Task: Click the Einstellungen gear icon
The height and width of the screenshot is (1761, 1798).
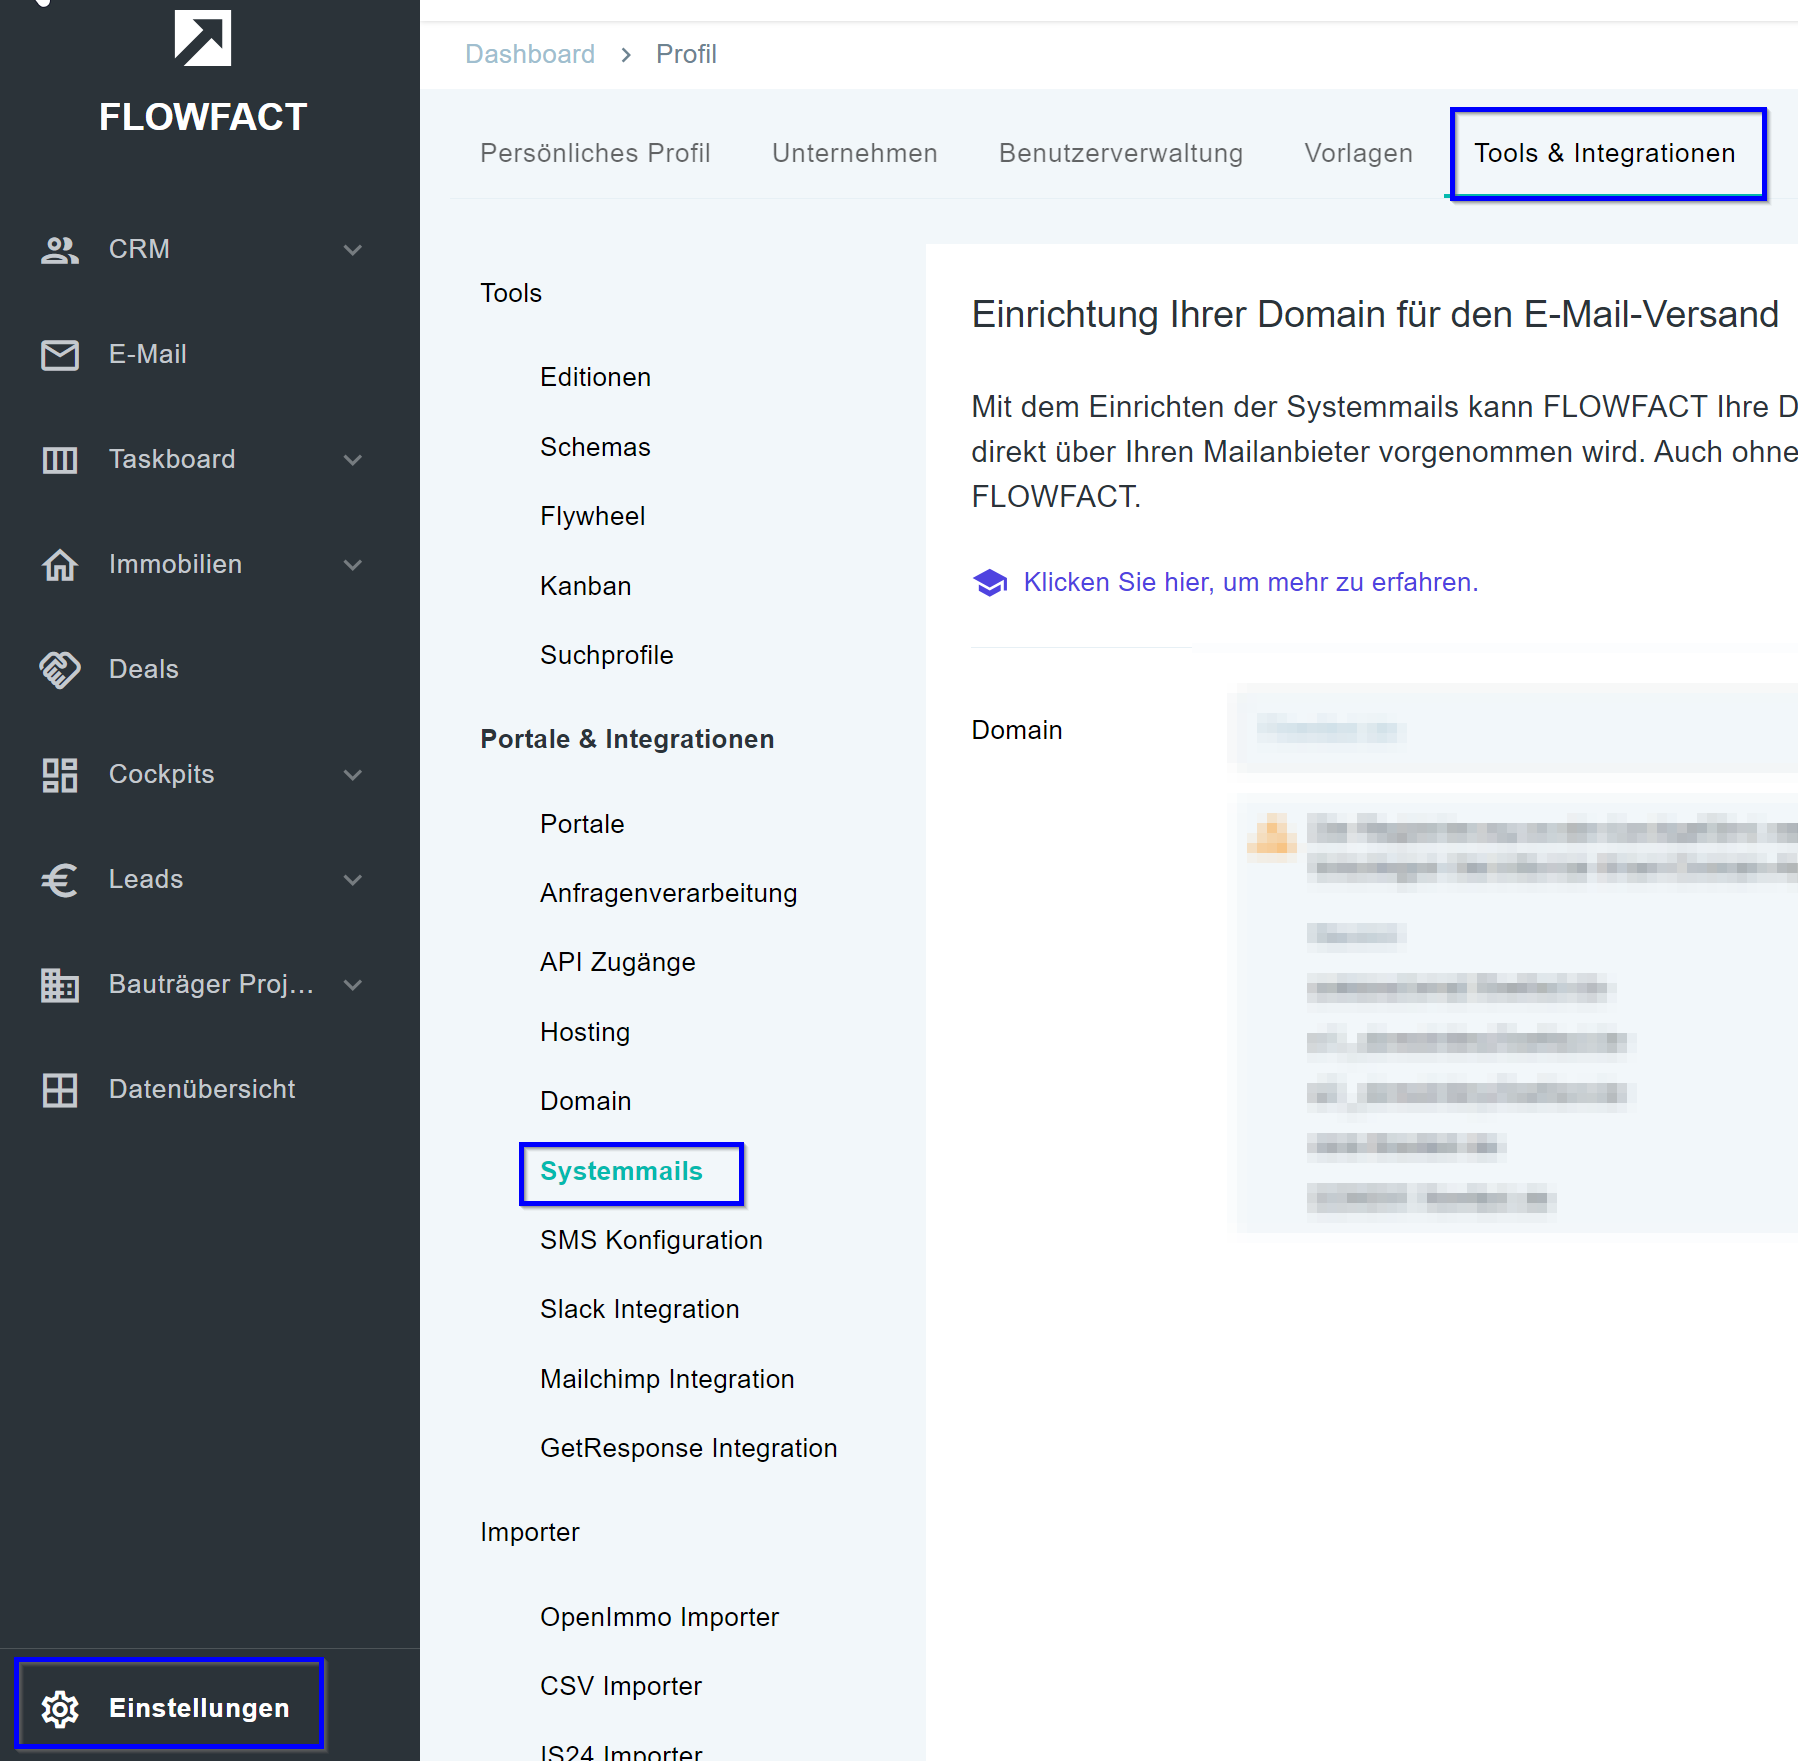Action: 60,1709
